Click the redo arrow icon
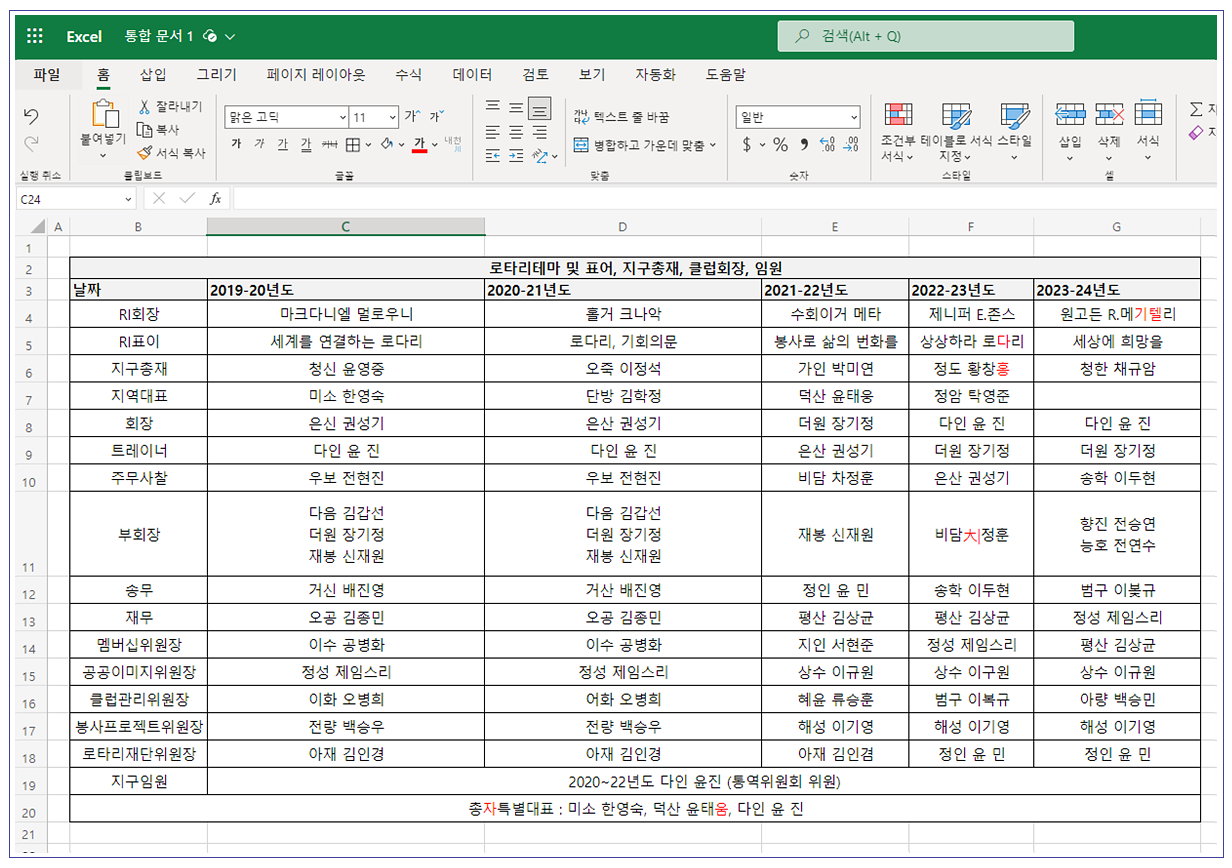Viewport: 1232px width, 868px height. pyautogui.click(x=31, y=143)
